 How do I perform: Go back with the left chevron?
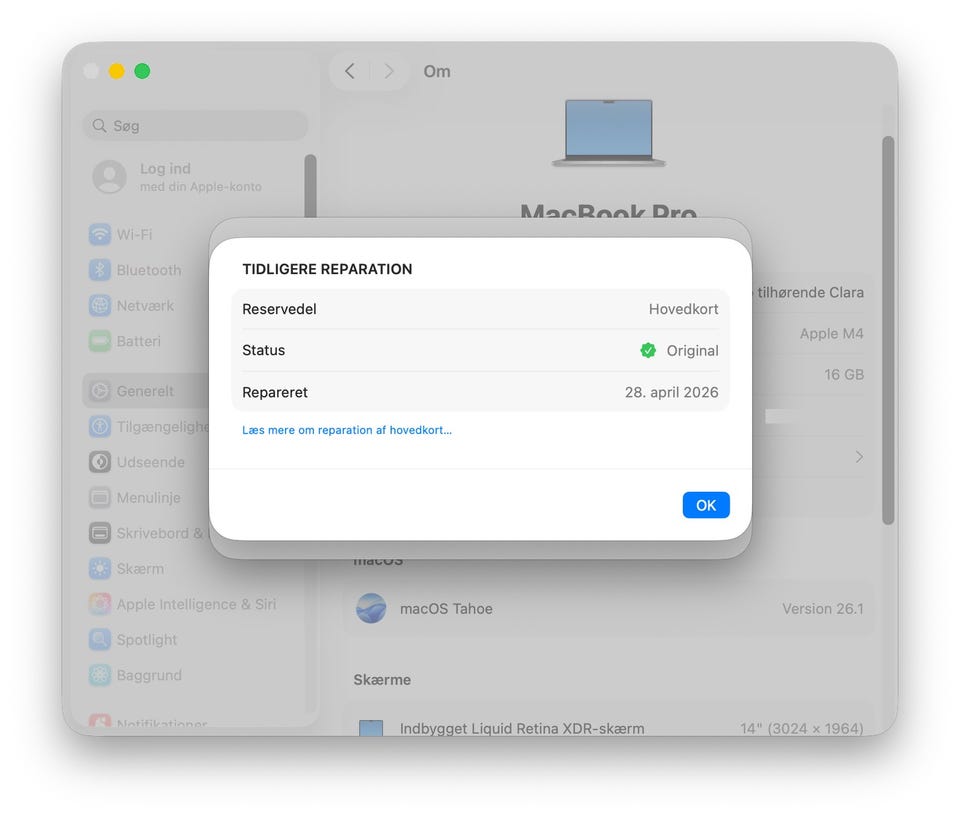tap(350, 71)
